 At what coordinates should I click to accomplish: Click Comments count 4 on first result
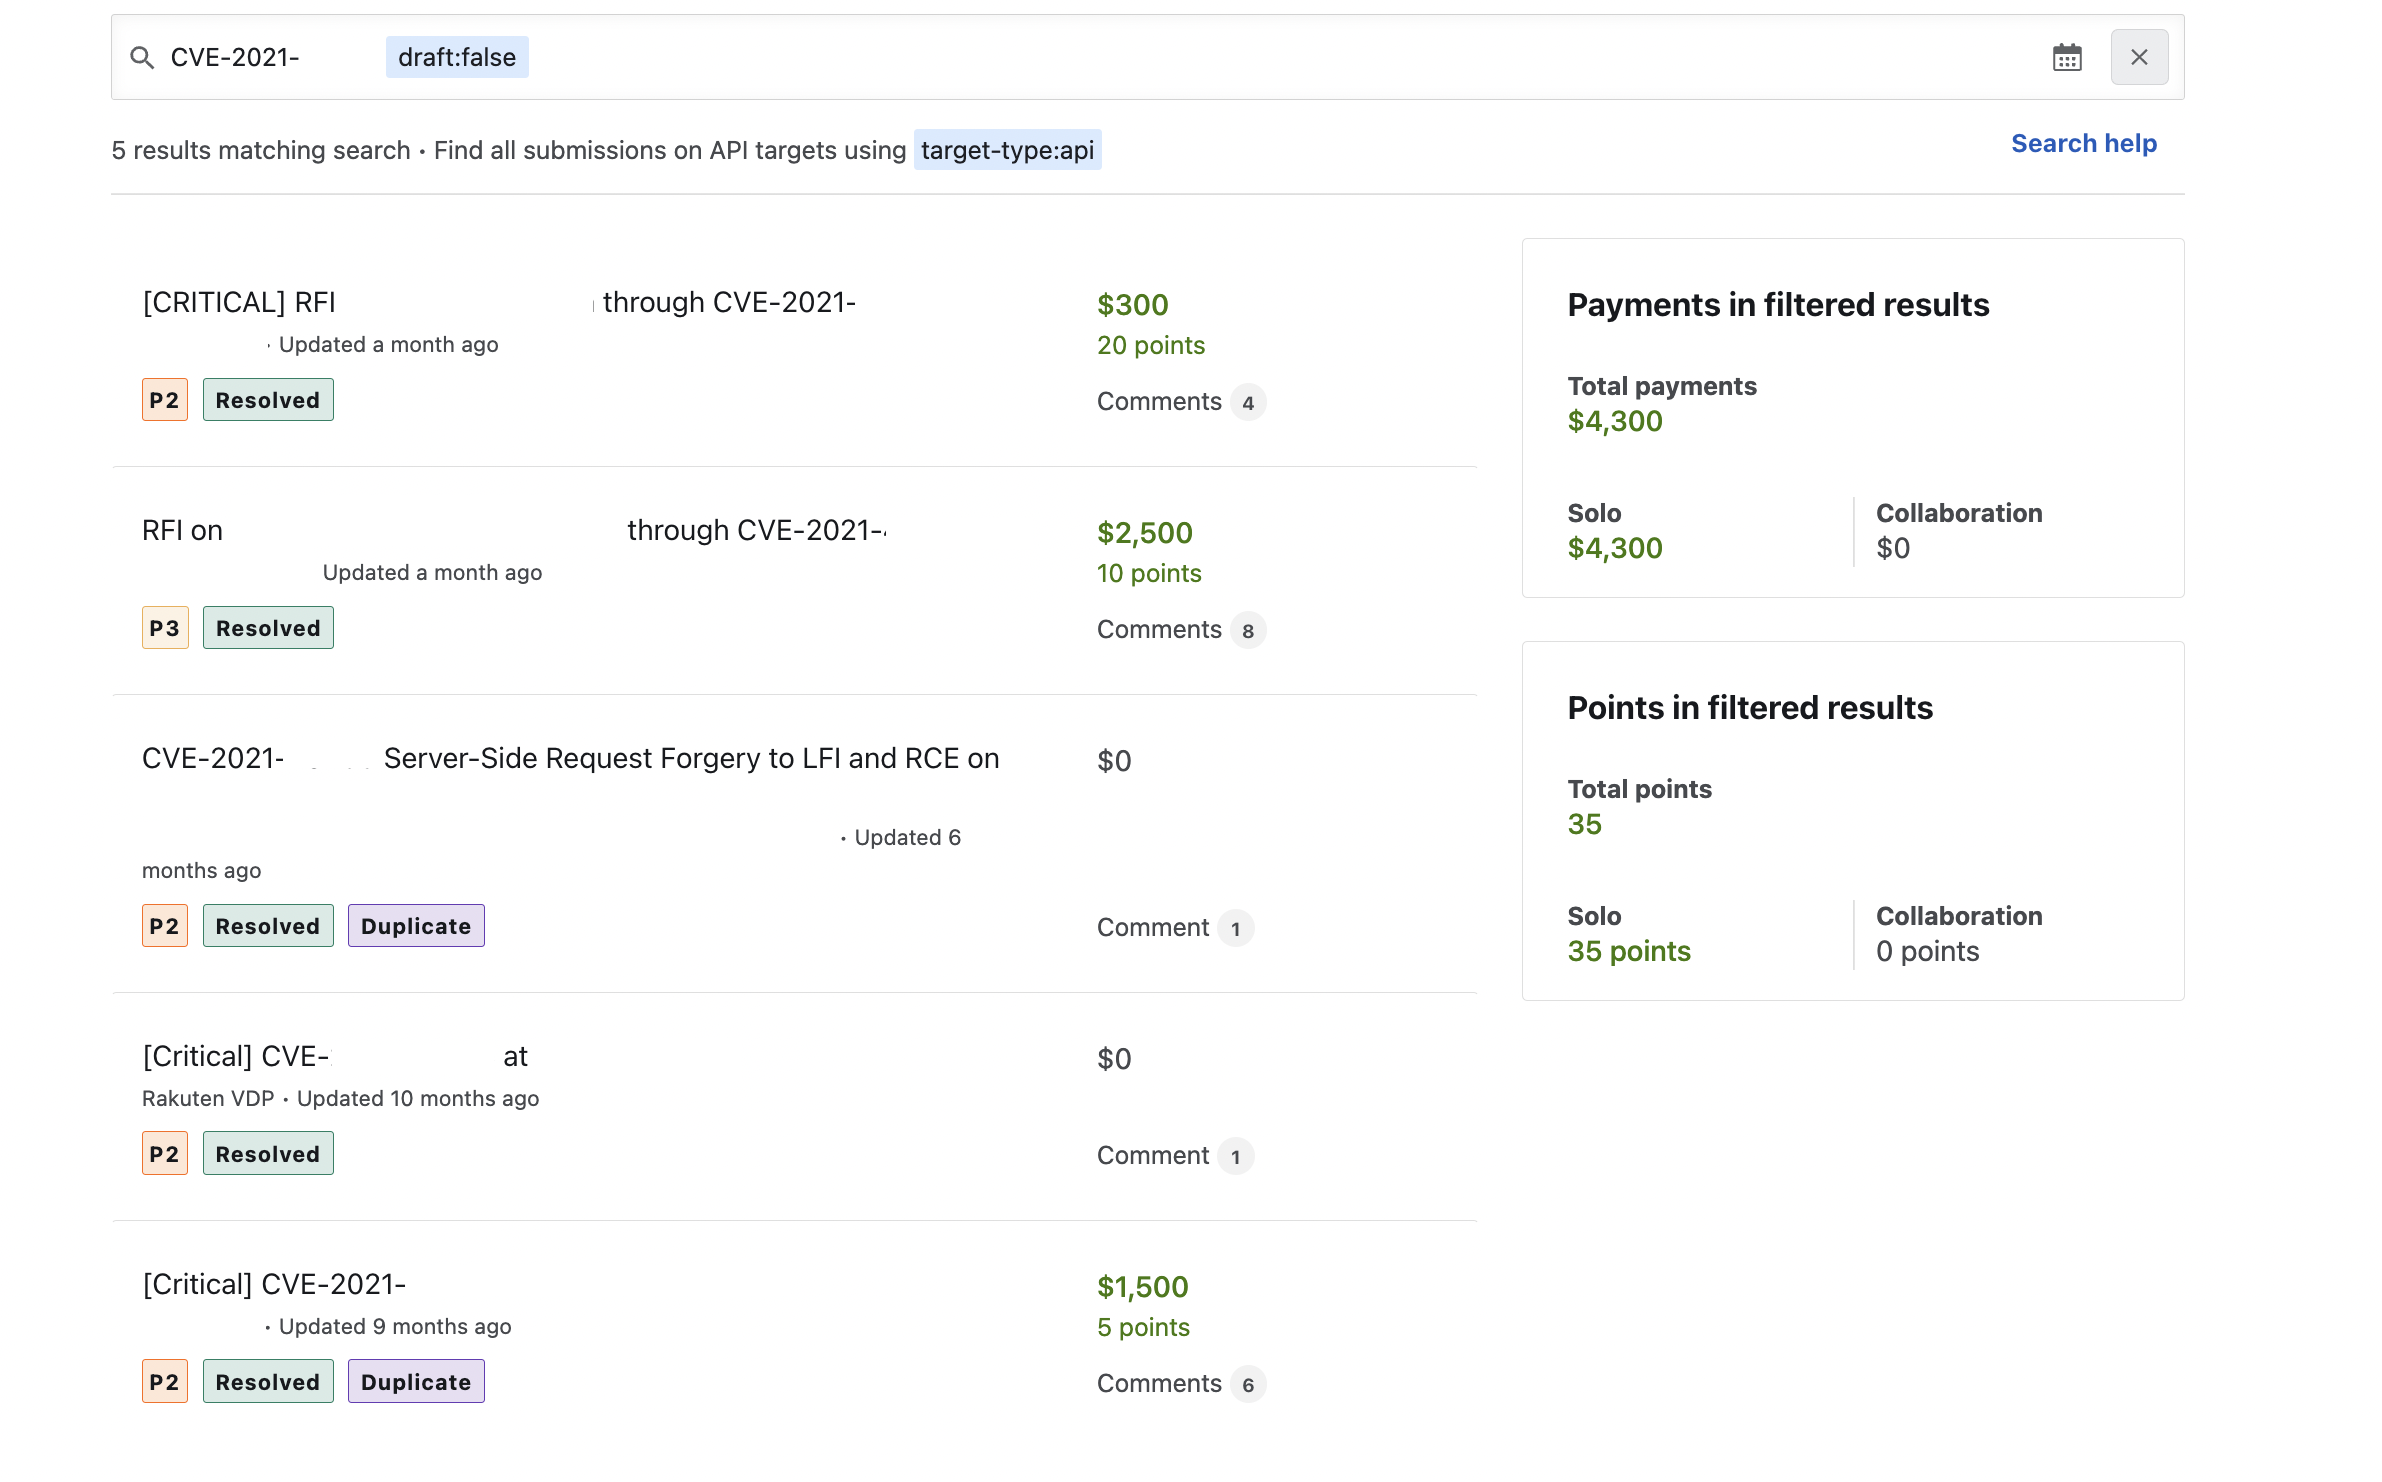click(1247, 403)
